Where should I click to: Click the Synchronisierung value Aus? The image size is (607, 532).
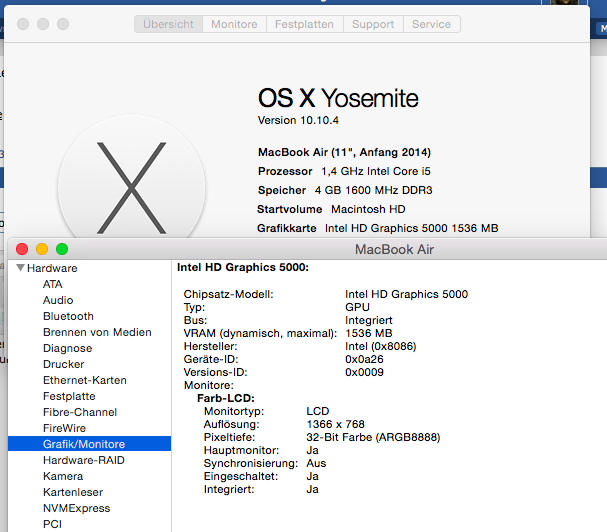coord(316,463)
